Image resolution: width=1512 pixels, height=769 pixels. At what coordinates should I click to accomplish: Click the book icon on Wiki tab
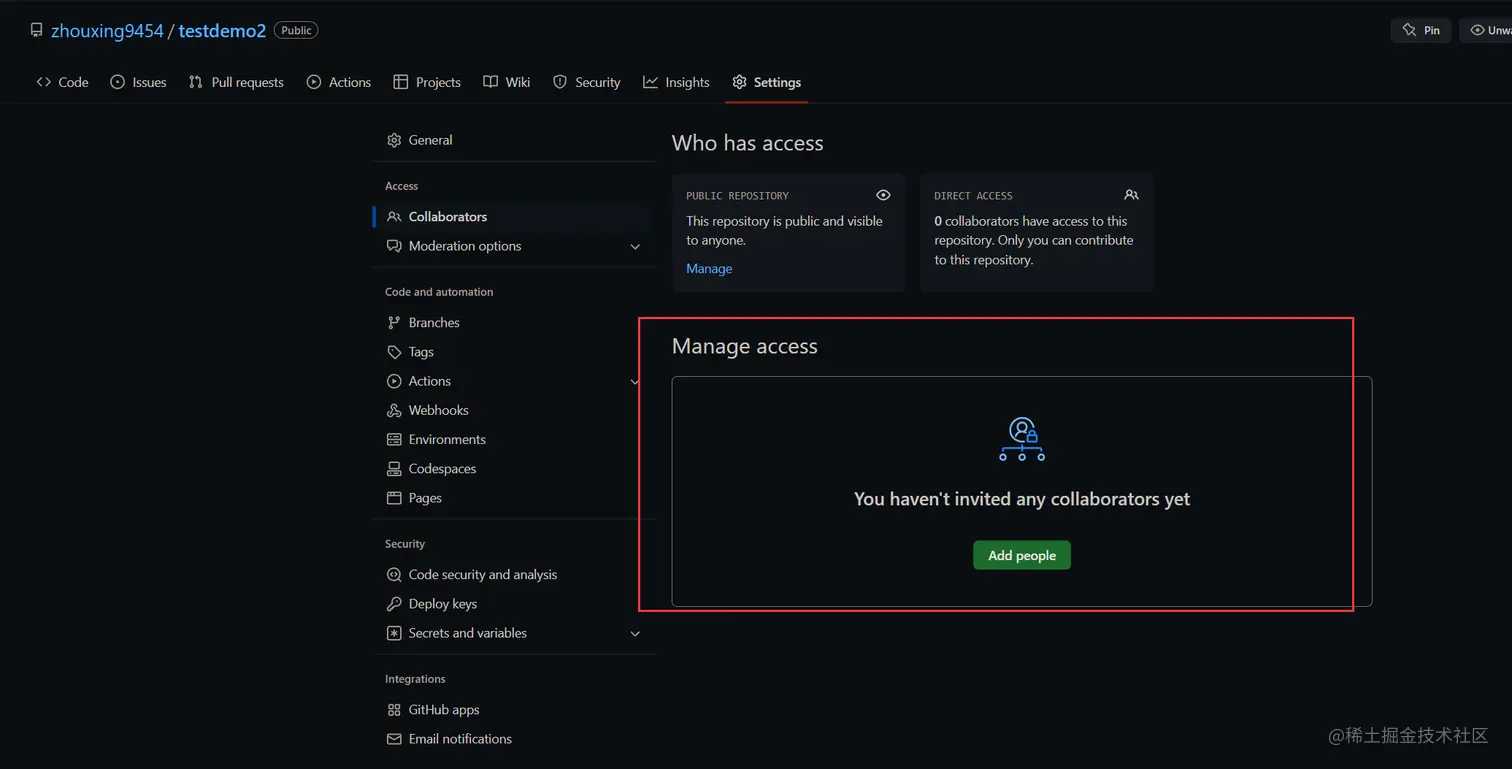pyautogui.click(x=490, y=82)
